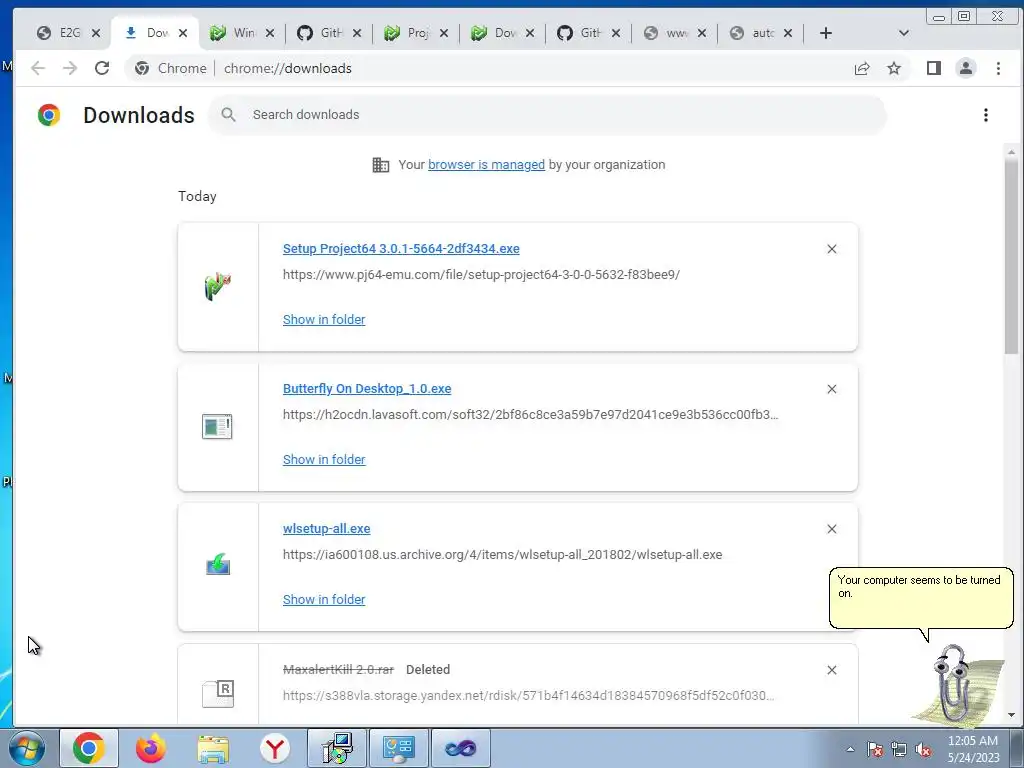Reload the downloads page

click(x=102, y=68)
